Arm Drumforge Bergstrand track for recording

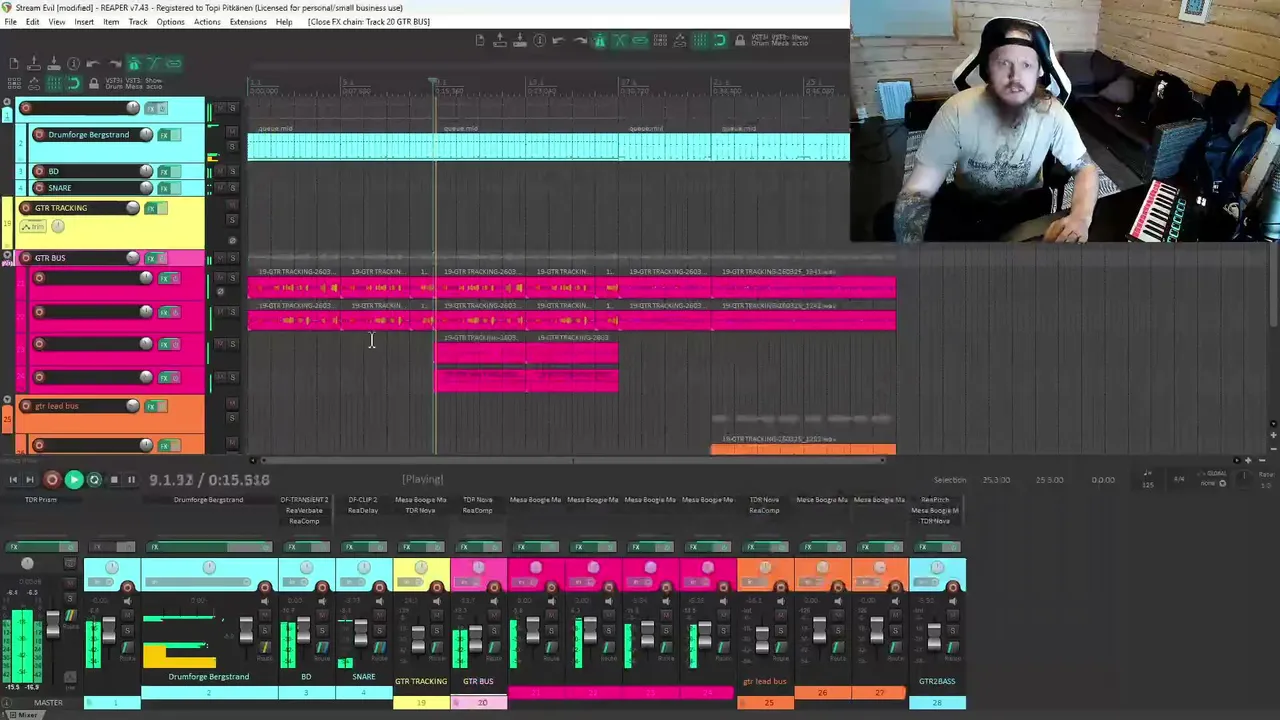coord(39,135)
